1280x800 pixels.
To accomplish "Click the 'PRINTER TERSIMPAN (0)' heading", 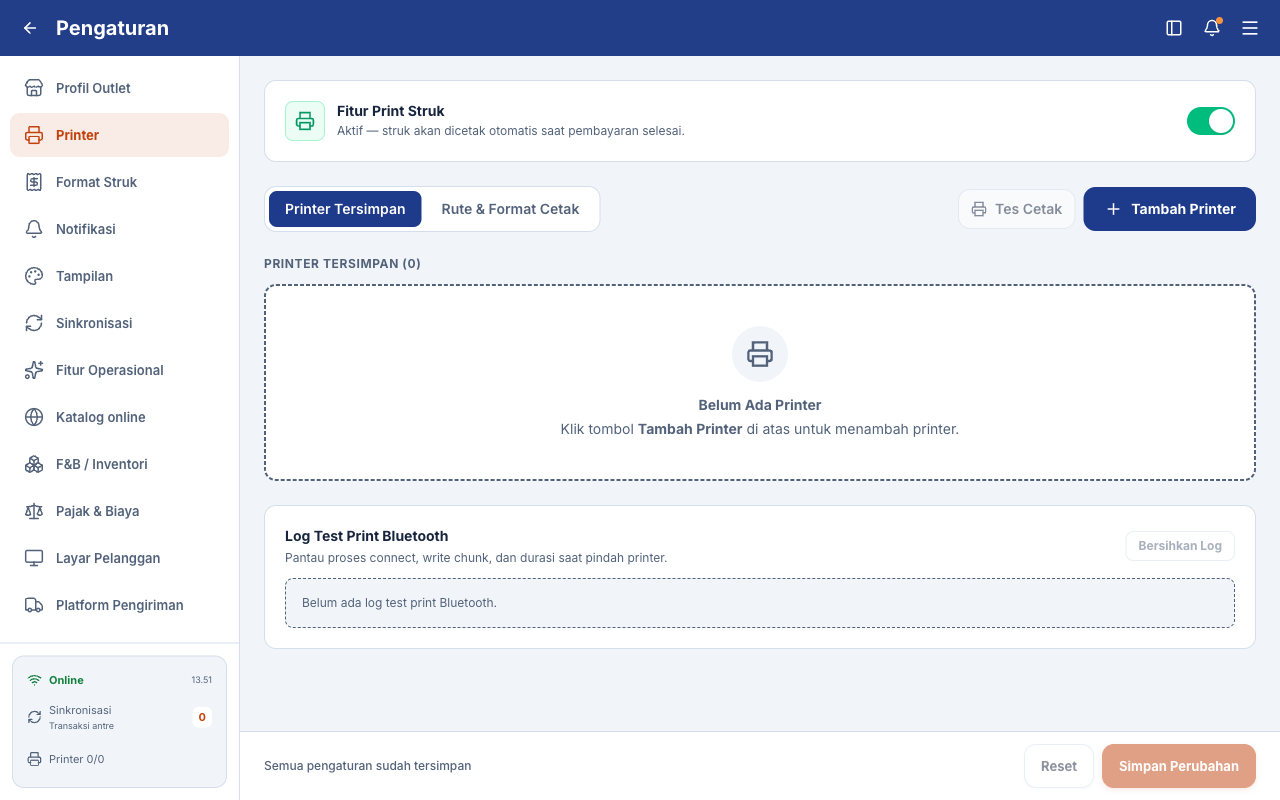I will (x=342, y=264).
